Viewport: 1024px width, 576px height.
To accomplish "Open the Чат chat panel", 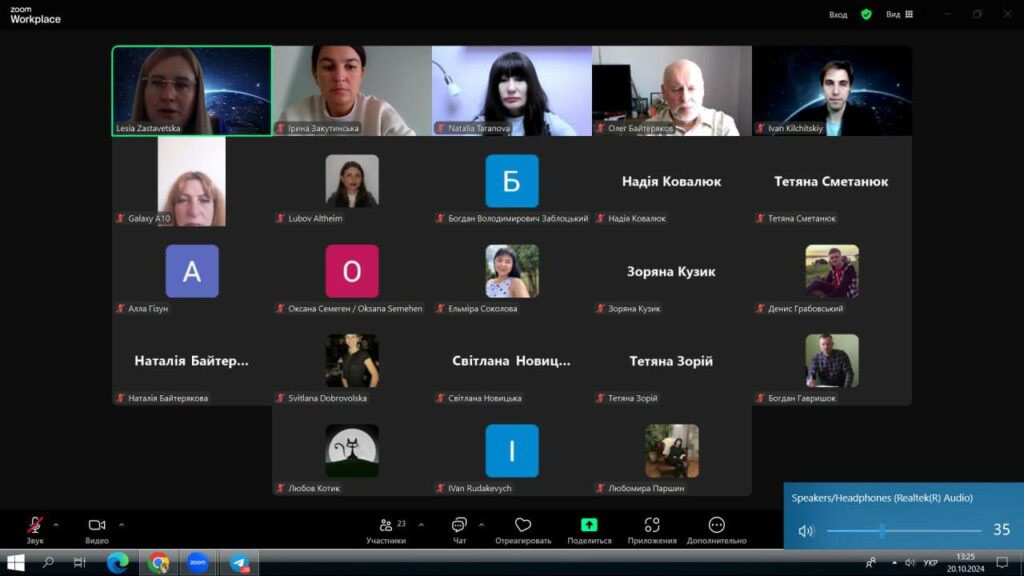I will tap(459, 528).
